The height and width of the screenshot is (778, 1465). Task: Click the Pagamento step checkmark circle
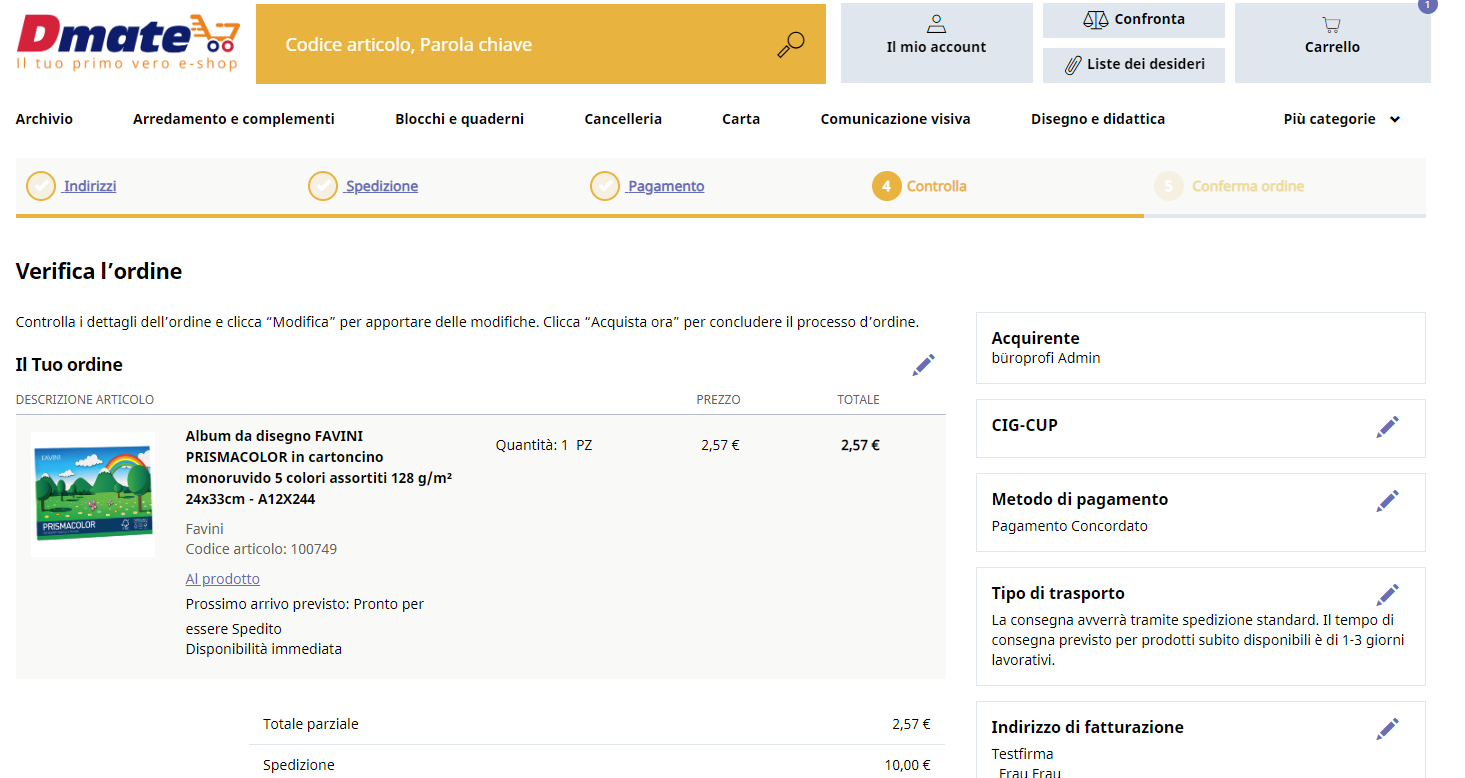point(605,186)
